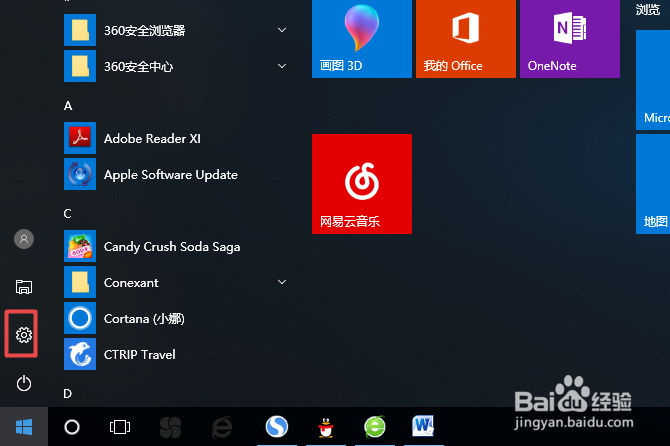The height and width of the screenshot is (446, 670).
Task: Open the 地图 tile
Action: click(x=653, y=184)
